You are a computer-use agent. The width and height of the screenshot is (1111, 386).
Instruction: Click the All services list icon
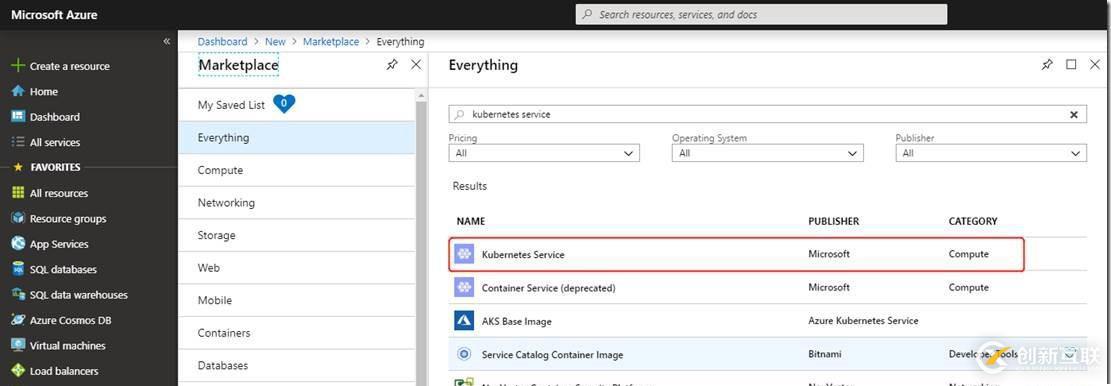18,142
